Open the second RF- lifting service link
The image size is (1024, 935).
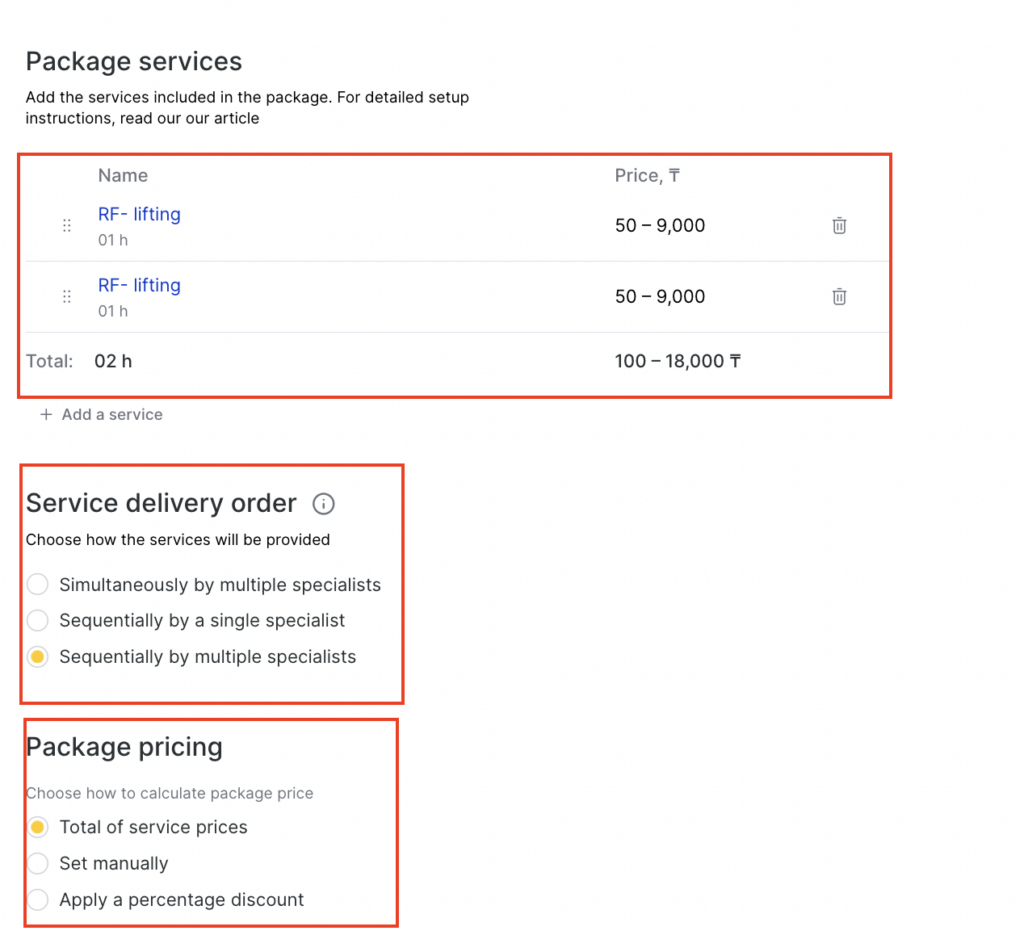click(139, 285)
